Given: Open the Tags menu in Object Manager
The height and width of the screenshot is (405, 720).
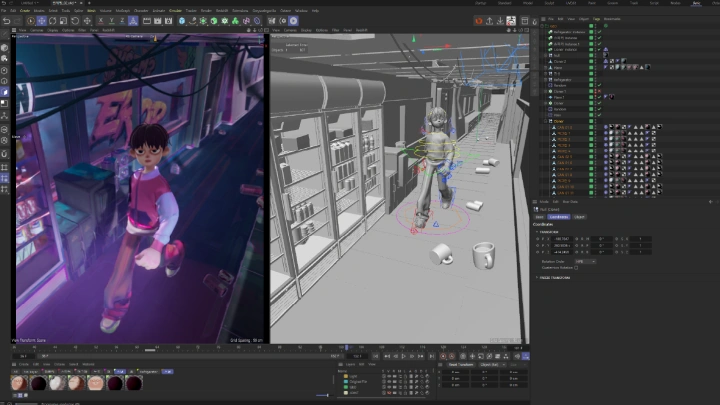Looking at the screenshot, I should click(597, 18).
